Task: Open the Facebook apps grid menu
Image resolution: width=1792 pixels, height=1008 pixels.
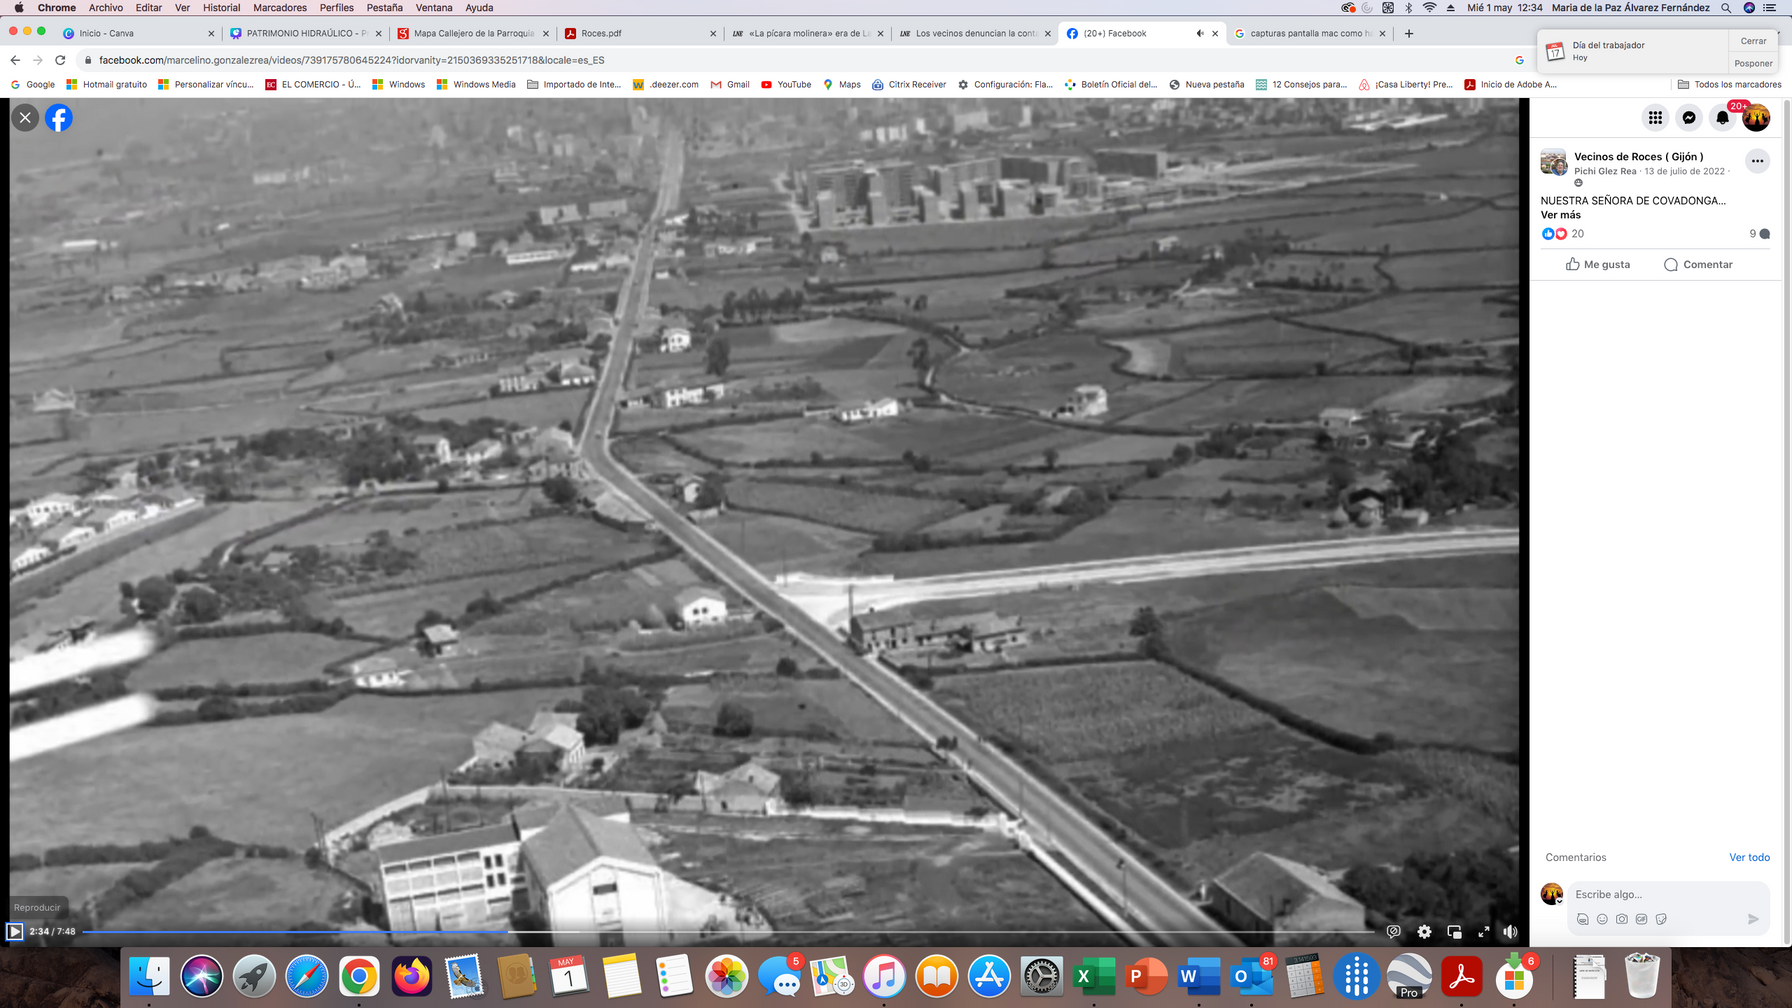Action: click(1655, 118)
